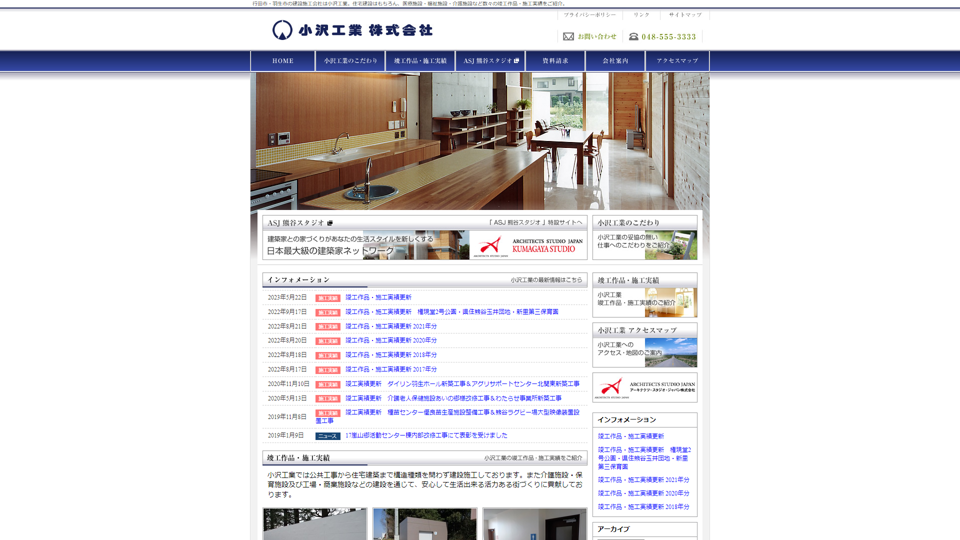Click the envelope お問い合わせ contact icon
This screenshot has width=960, height=540.
568,37
